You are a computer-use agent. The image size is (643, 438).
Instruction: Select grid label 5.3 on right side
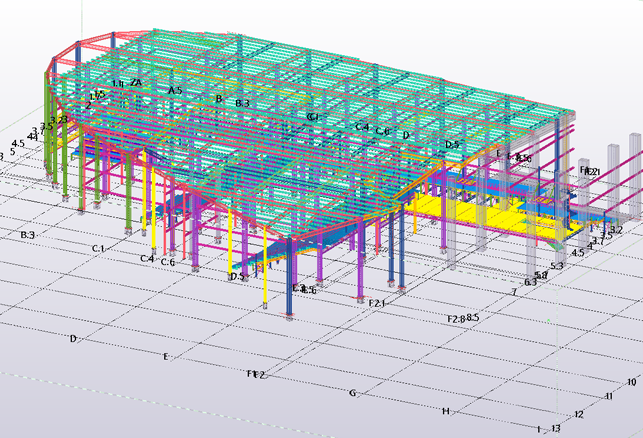pyautogui.click(x=557, y=266)
